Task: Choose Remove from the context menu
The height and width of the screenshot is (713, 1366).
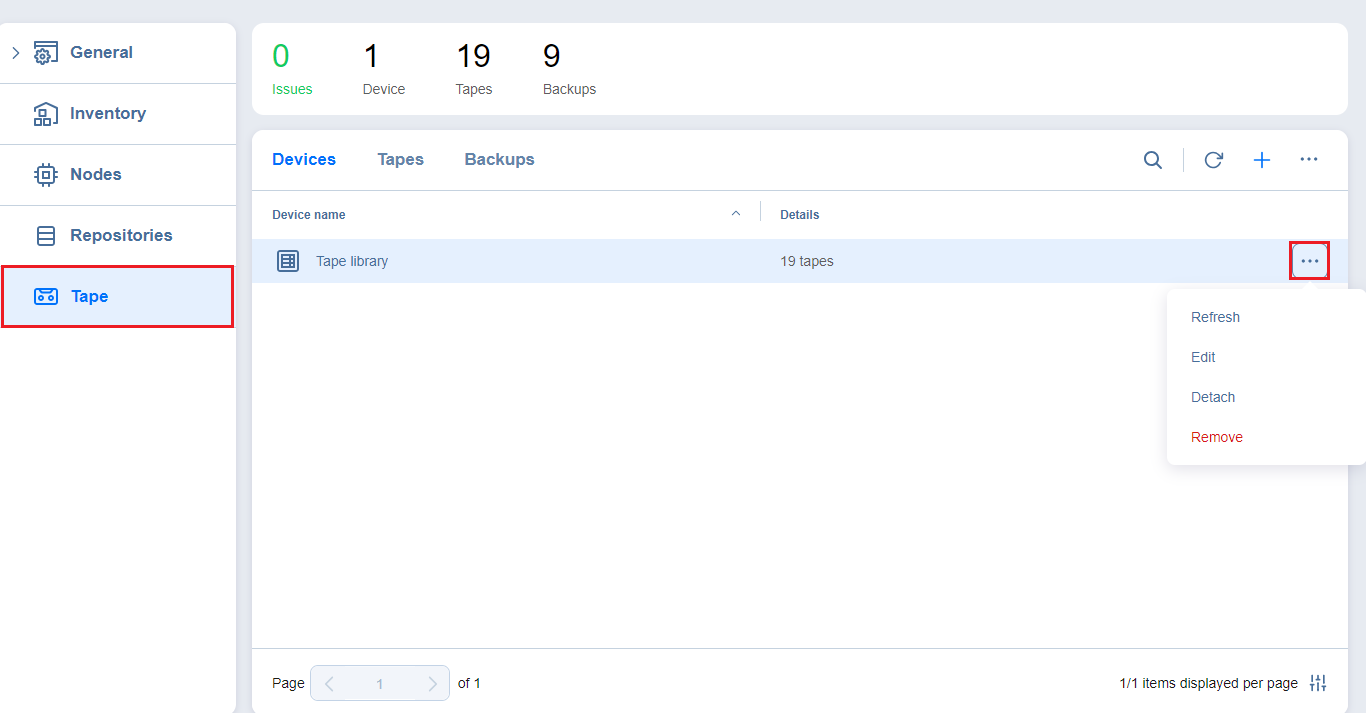Action: point(1217,437)
